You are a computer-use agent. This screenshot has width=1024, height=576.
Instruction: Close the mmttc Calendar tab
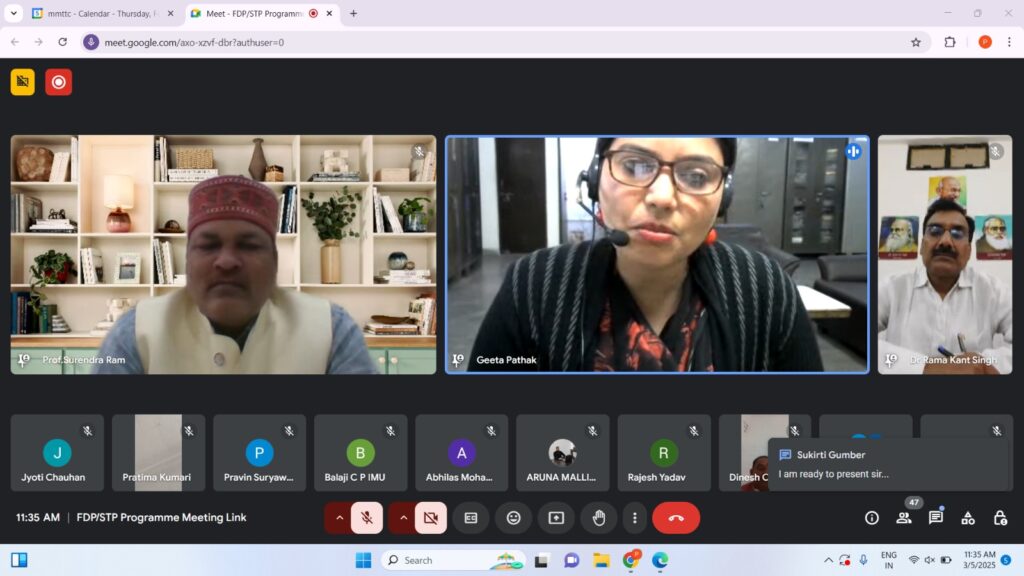(170, 13)
